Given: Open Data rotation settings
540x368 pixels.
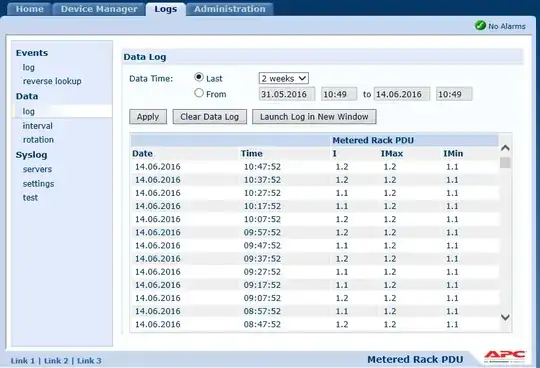Looking at the screenshot, I should coord(38,140).
